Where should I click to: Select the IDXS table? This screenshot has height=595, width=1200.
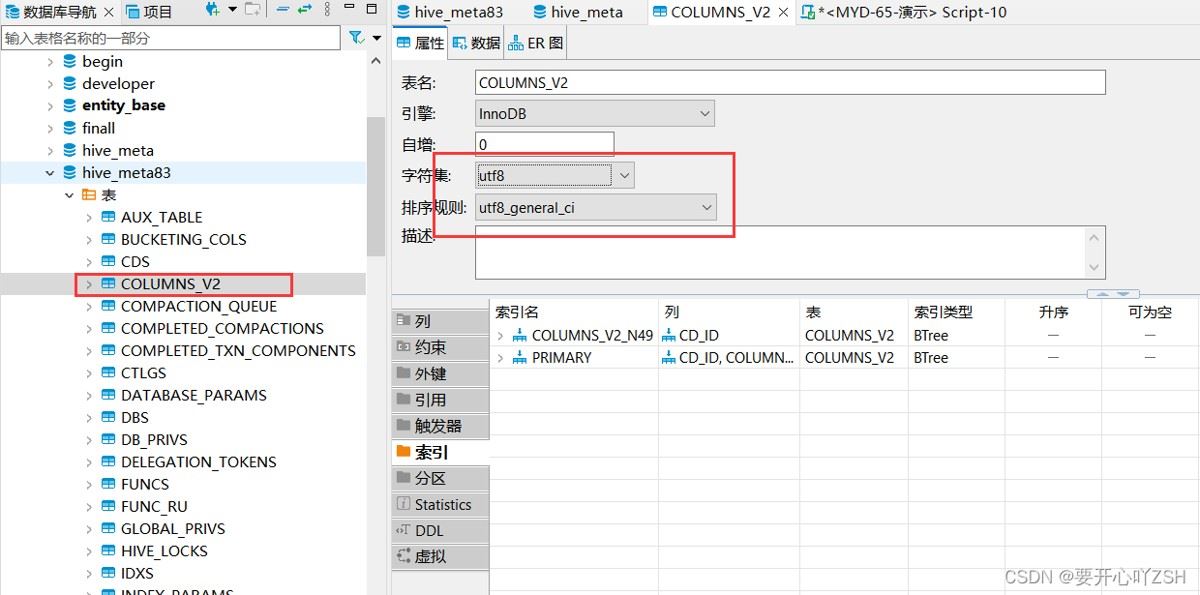pos(137,574)
